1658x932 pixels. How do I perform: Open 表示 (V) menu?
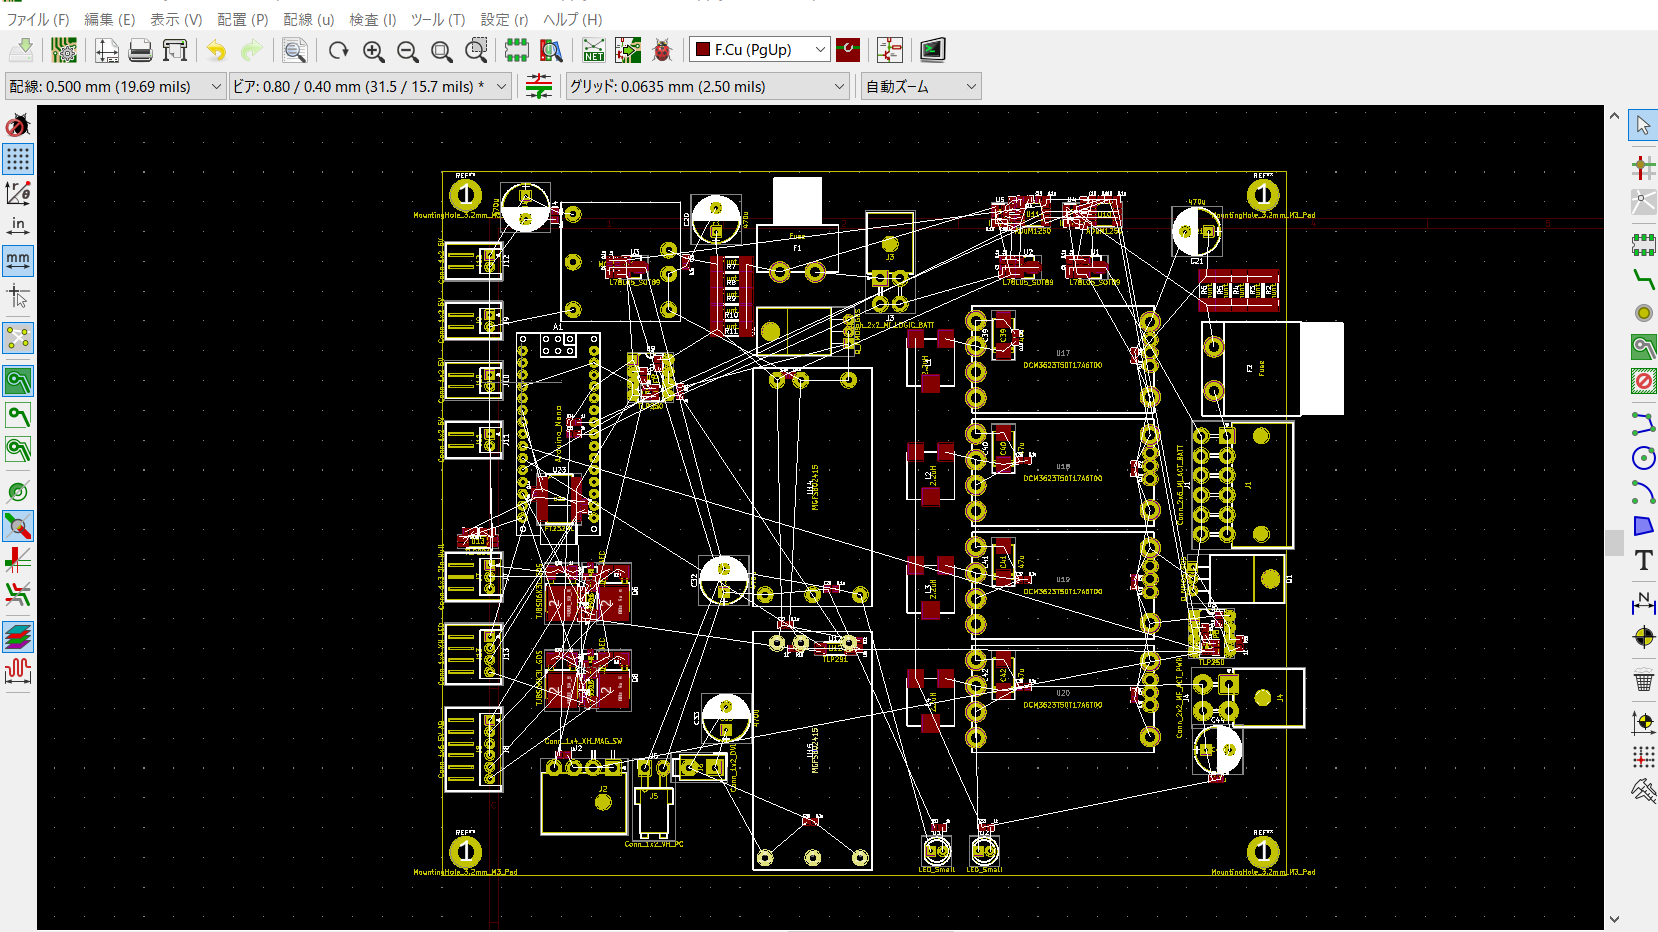click(x=176, y=19)
